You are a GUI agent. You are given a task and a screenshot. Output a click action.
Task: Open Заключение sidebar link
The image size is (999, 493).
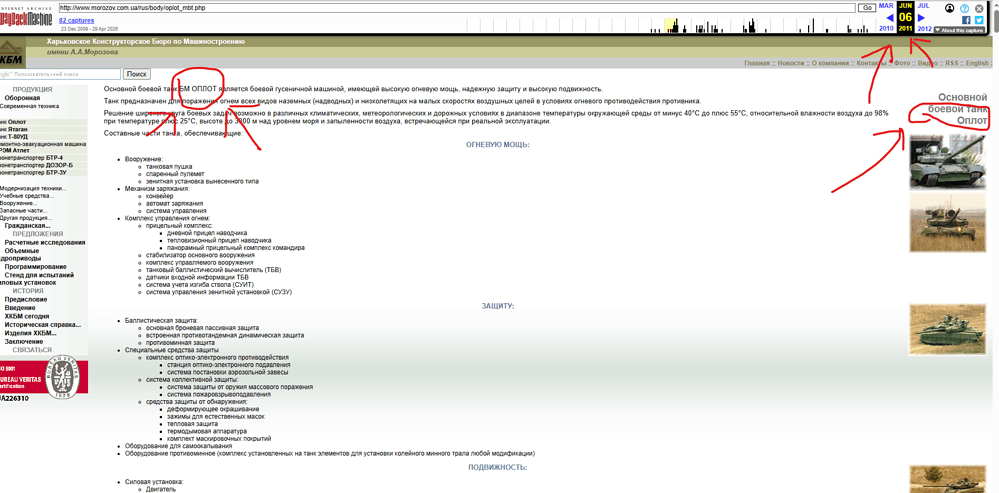click(x=24, y=341)
